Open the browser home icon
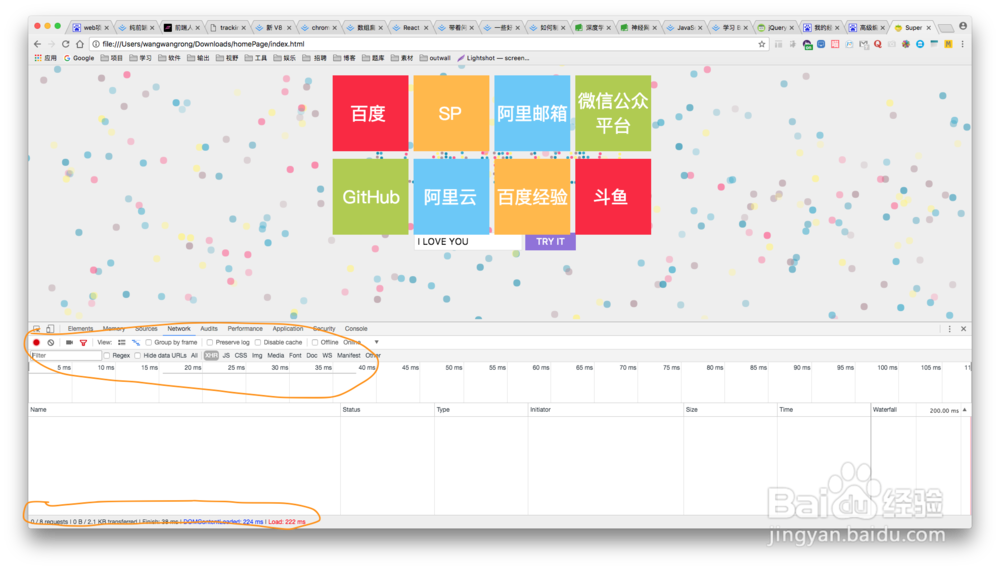 point(80,44)
